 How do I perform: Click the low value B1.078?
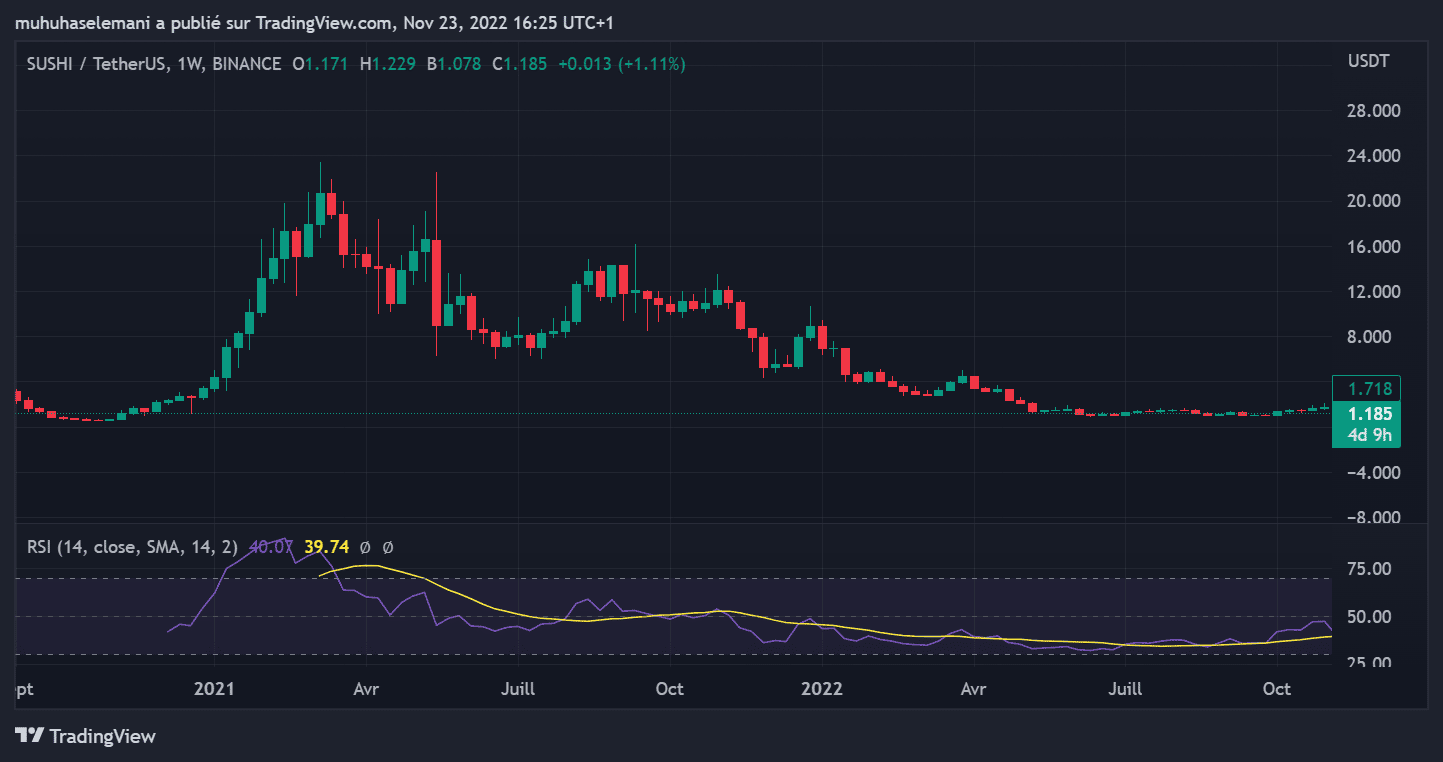tap(453, 64)
